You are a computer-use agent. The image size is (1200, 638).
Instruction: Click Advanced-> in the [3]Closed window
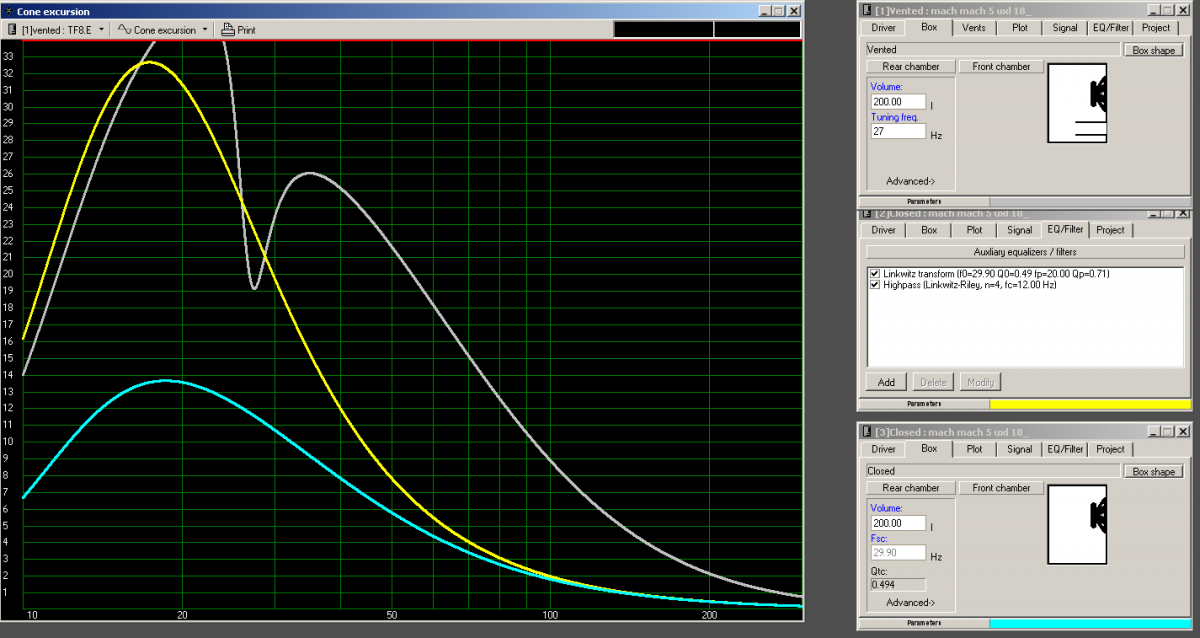coord(910,602)
